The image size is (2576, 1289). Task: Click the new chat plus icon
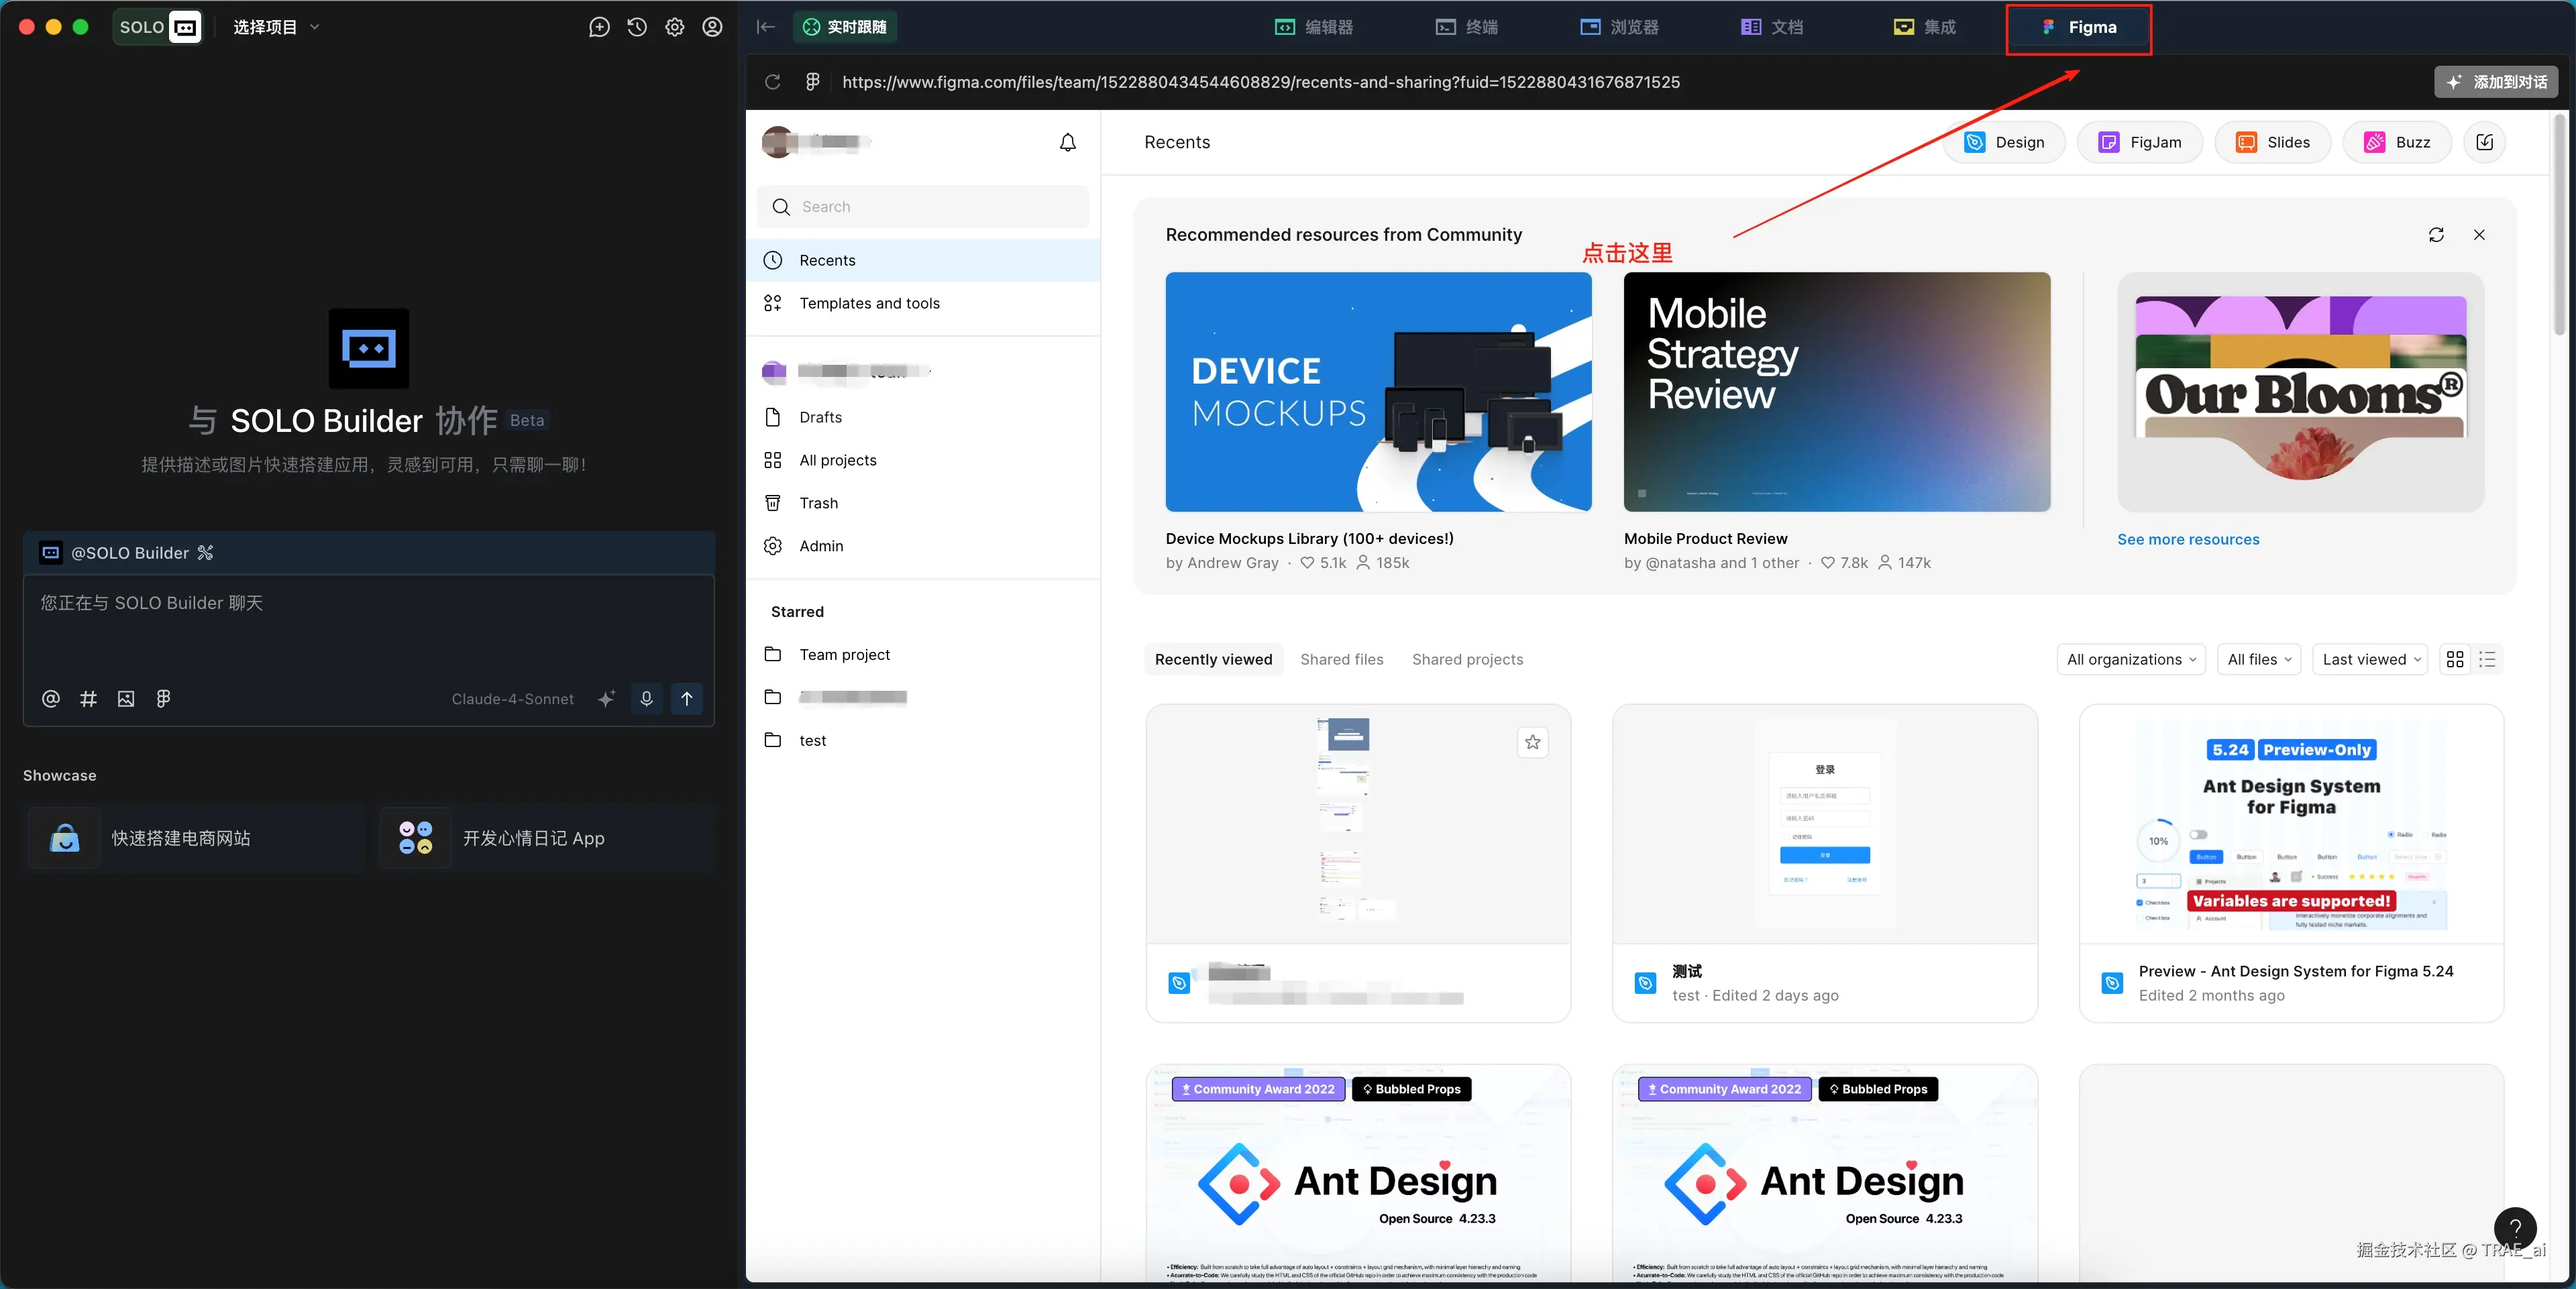pos(599,27)
